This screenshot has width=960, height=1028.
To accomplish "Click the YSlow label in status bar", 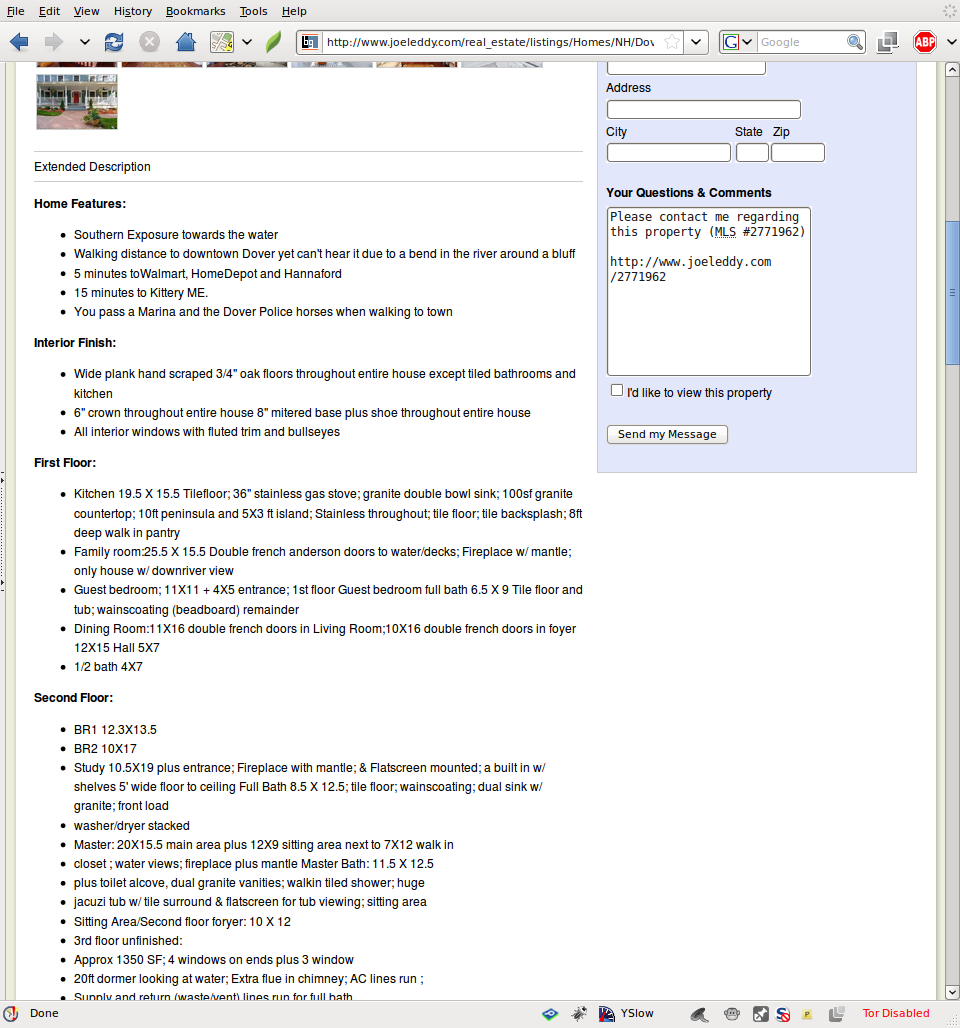I will [637, 1014].
